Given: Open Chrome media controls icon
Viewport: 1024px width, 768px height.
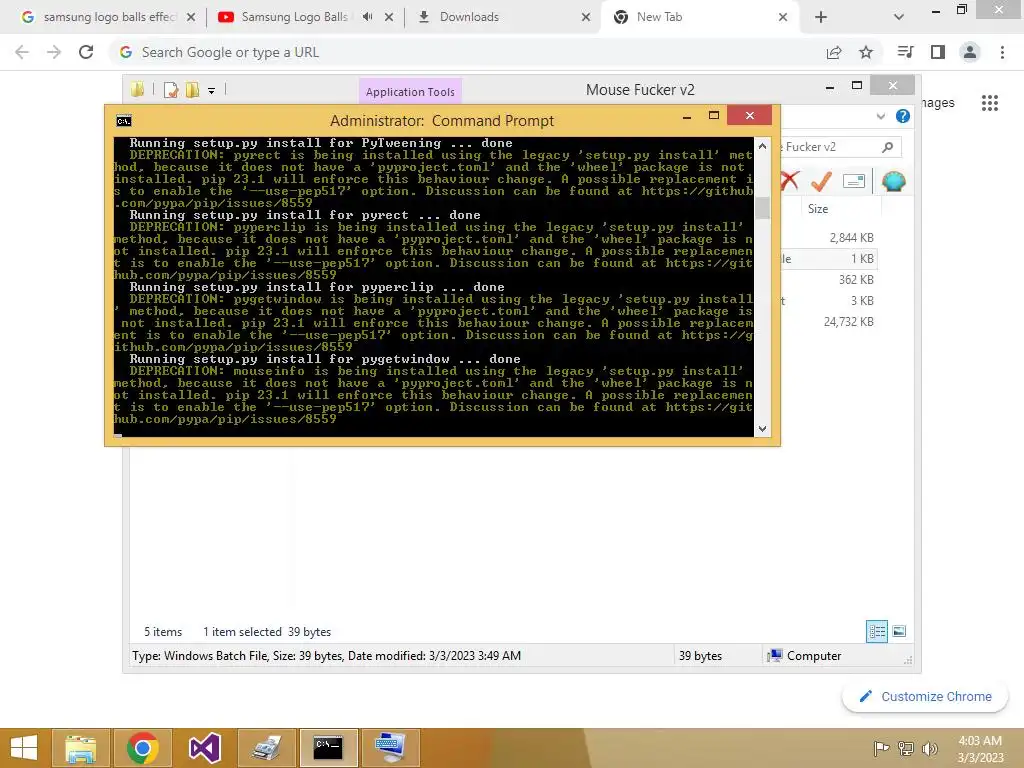Looking at the screenshot, I should pos(905,52).
